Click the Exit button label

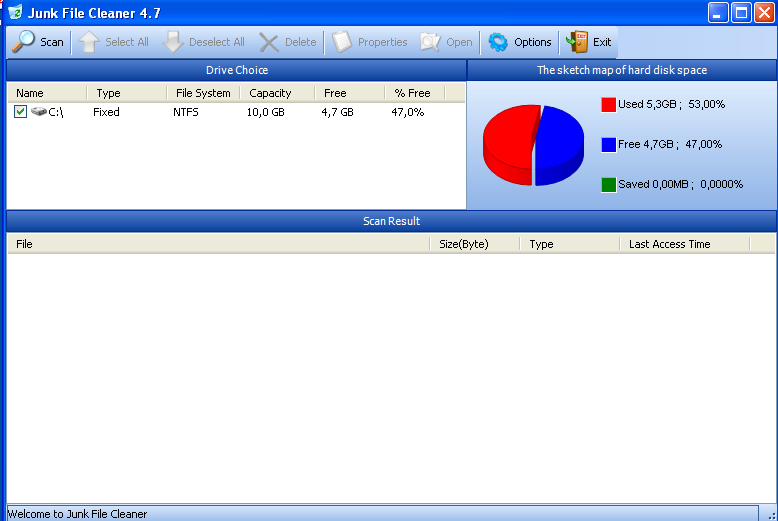602,42
